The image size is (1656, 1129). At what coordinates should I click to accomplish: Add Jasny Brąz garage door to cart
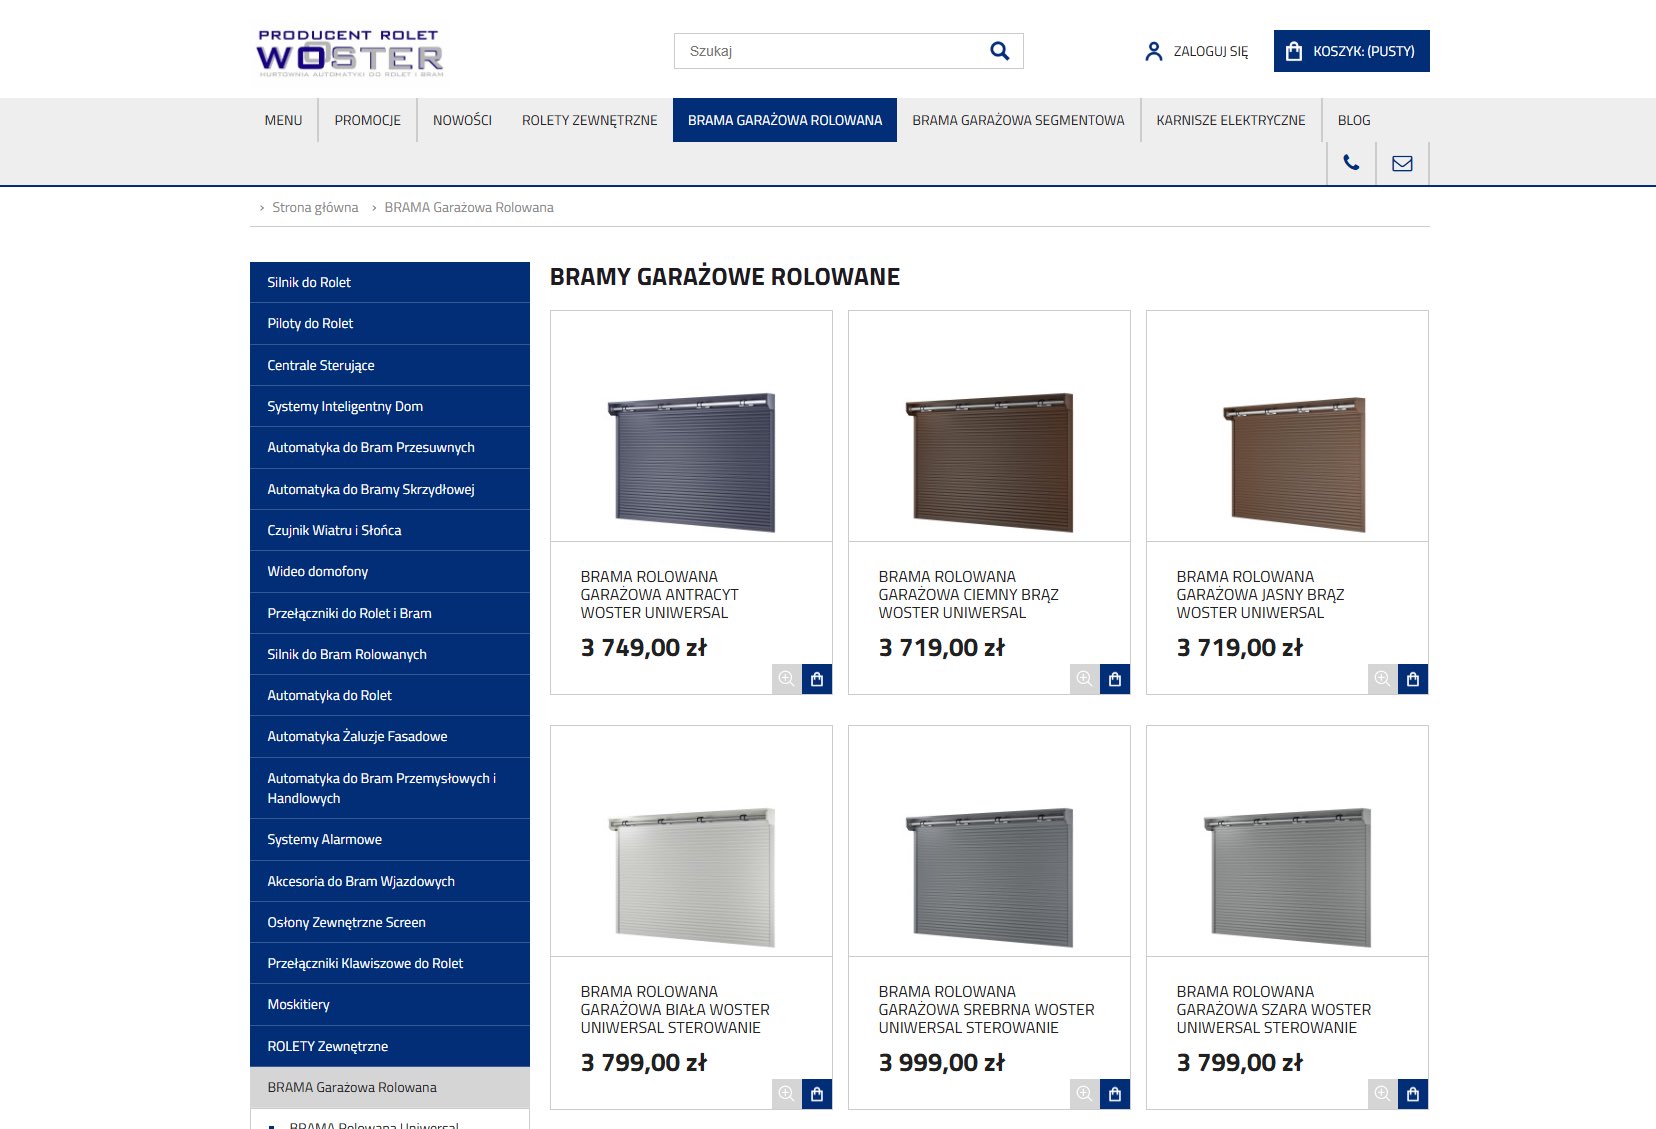click(1413, 679)
